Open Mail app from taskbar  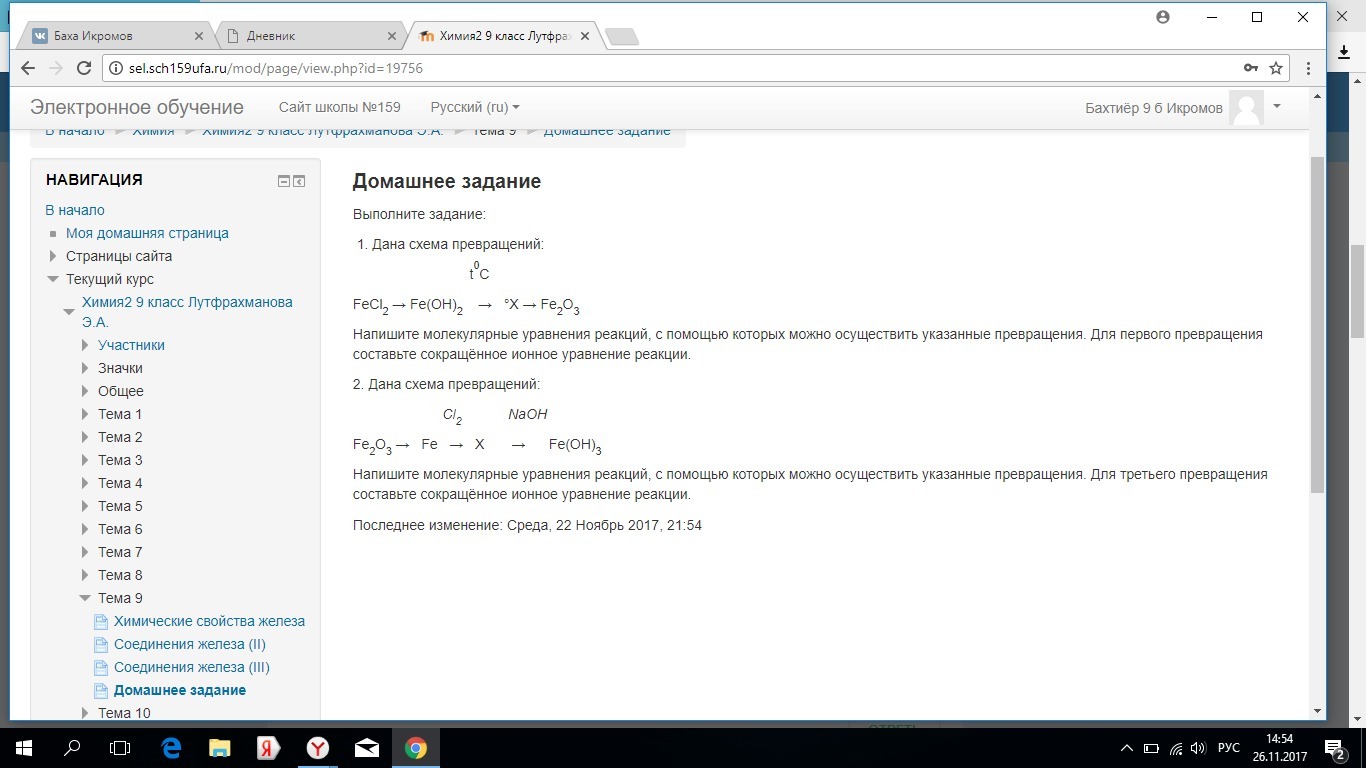click(x=366, y=748)
